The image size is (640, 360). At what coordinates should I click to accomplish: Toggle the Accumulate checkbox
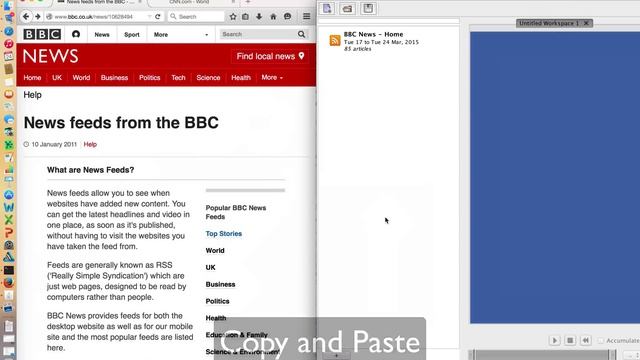[x=600, y=340]
